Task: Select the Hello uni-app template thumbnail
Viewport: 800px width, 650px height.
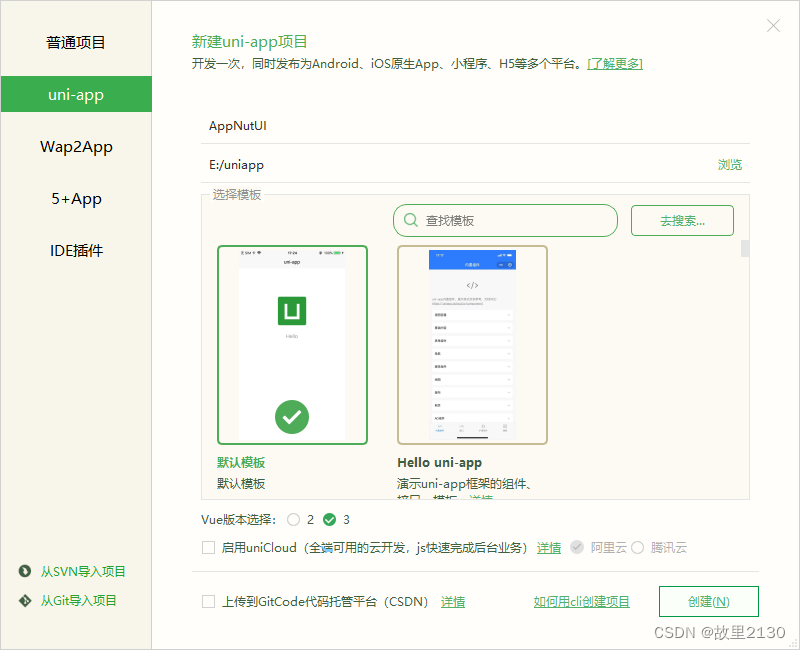Action: pos(472,345)
